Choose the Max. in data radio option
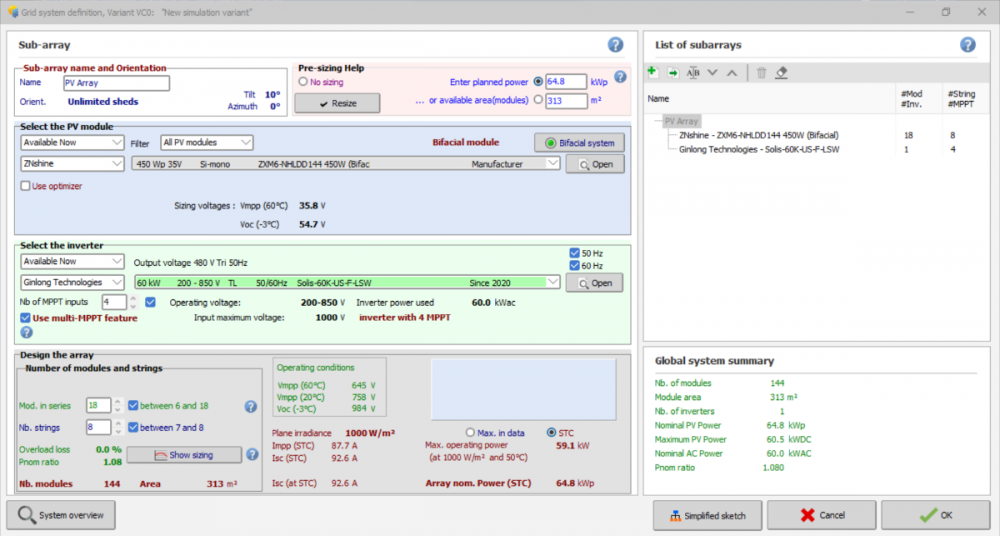 (471, 432)
